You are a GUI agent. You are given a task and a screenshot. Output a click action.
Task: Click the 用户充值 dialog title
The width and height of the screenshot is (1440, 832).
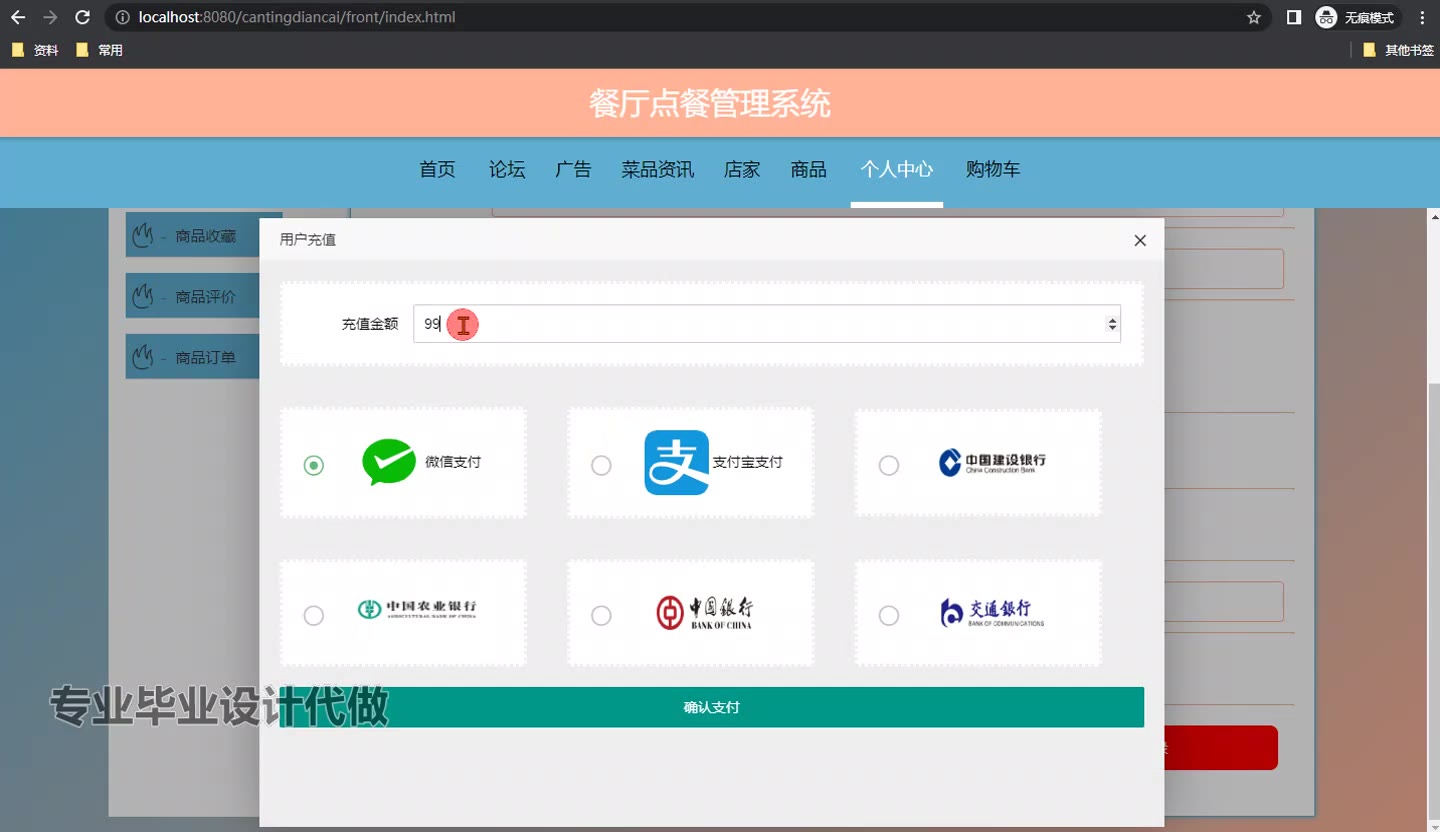click(308, 240)
